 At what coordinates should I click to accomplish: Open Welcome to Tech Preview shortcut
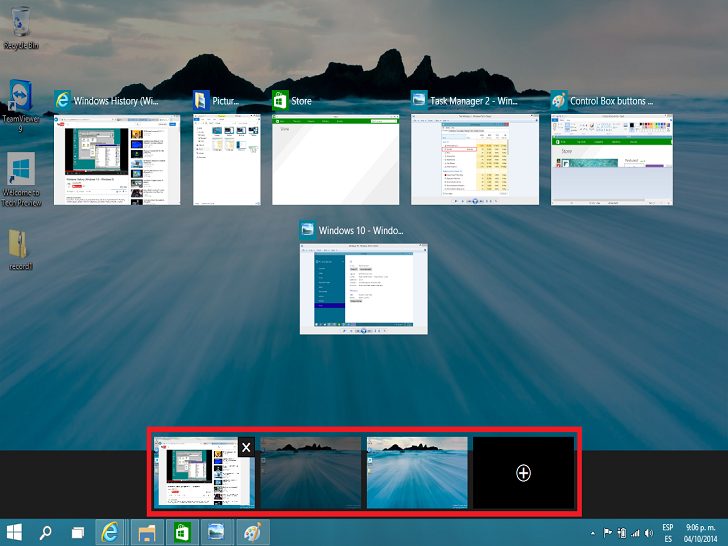[21, 180]
